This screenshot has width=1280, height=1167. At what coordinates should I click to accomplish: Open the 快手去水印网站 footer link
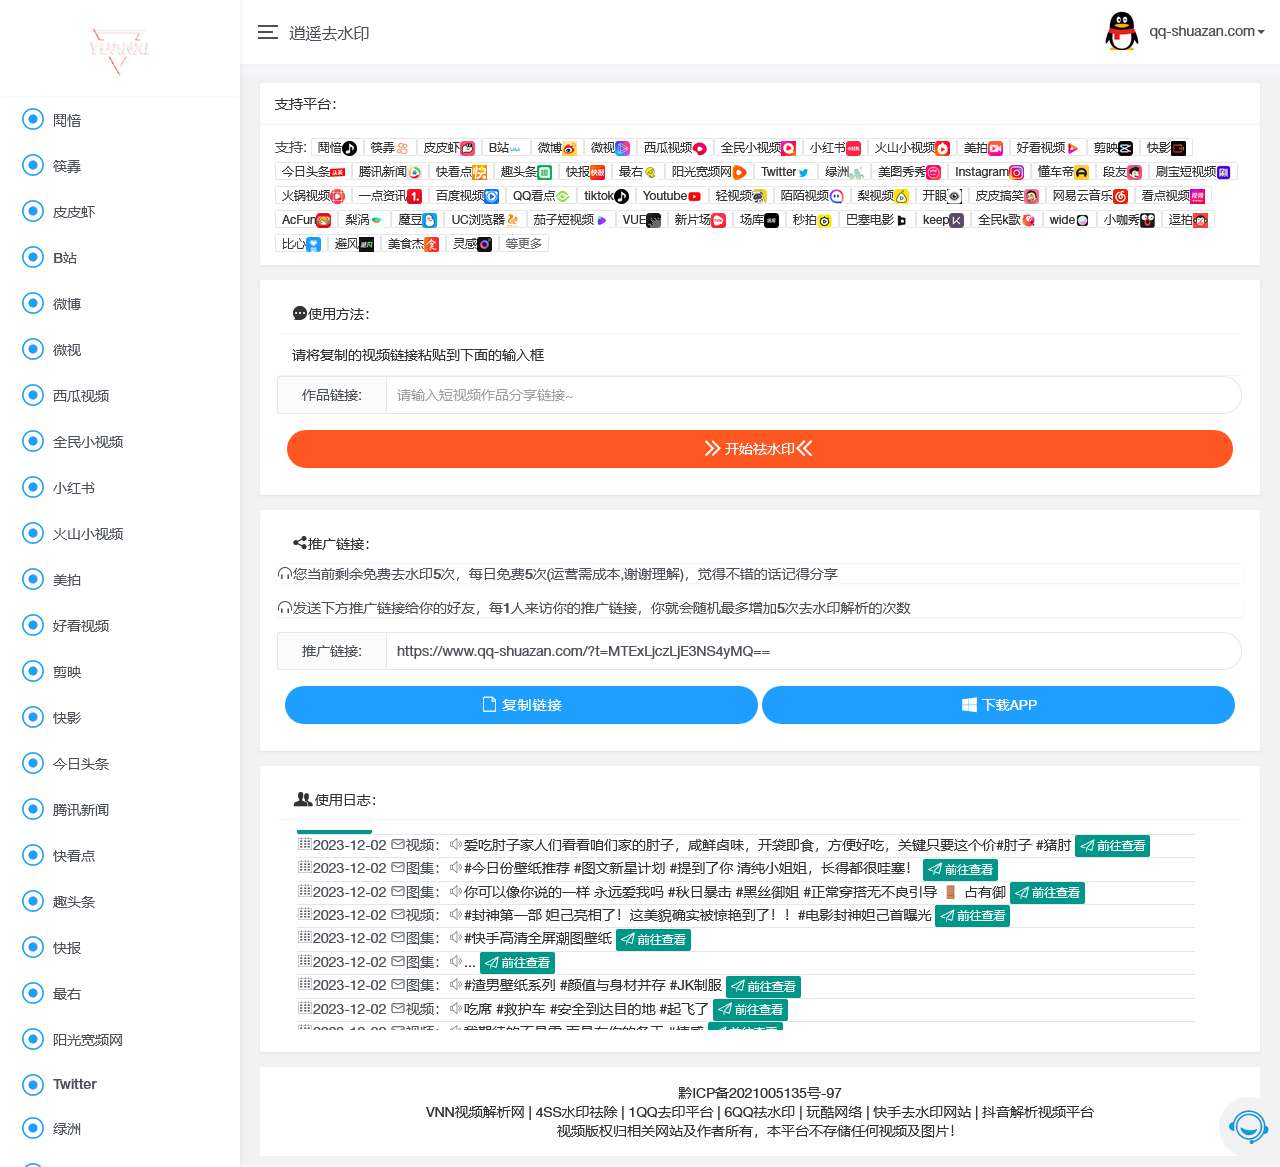[923, 1112]
